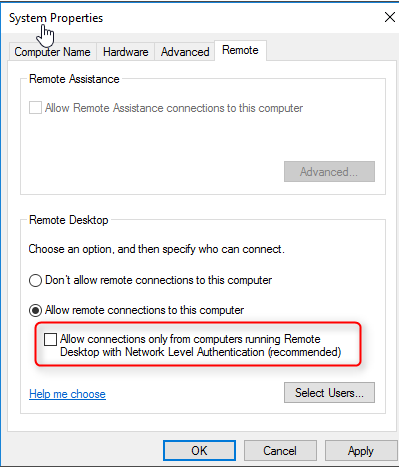Click the Remote Assistance group heading

pyautogui.click(x=74, y=79)
